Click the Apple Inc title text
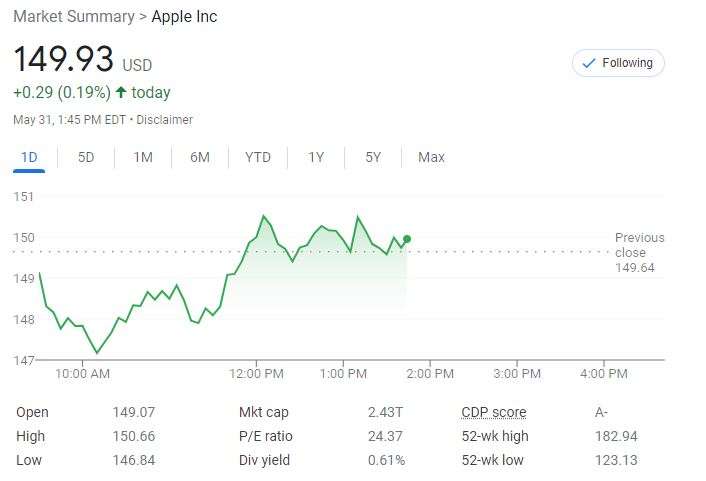This screenshot has height=481, width=706. (x=184, y=17)
